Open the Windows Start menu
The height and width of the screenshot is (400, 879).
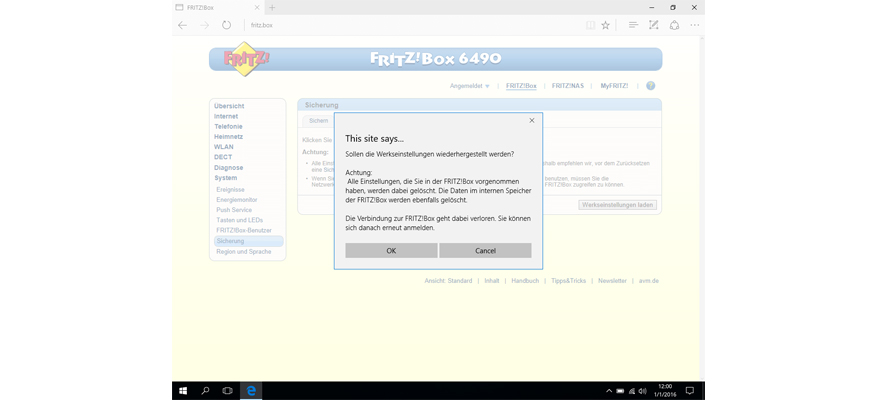point(183,390)
